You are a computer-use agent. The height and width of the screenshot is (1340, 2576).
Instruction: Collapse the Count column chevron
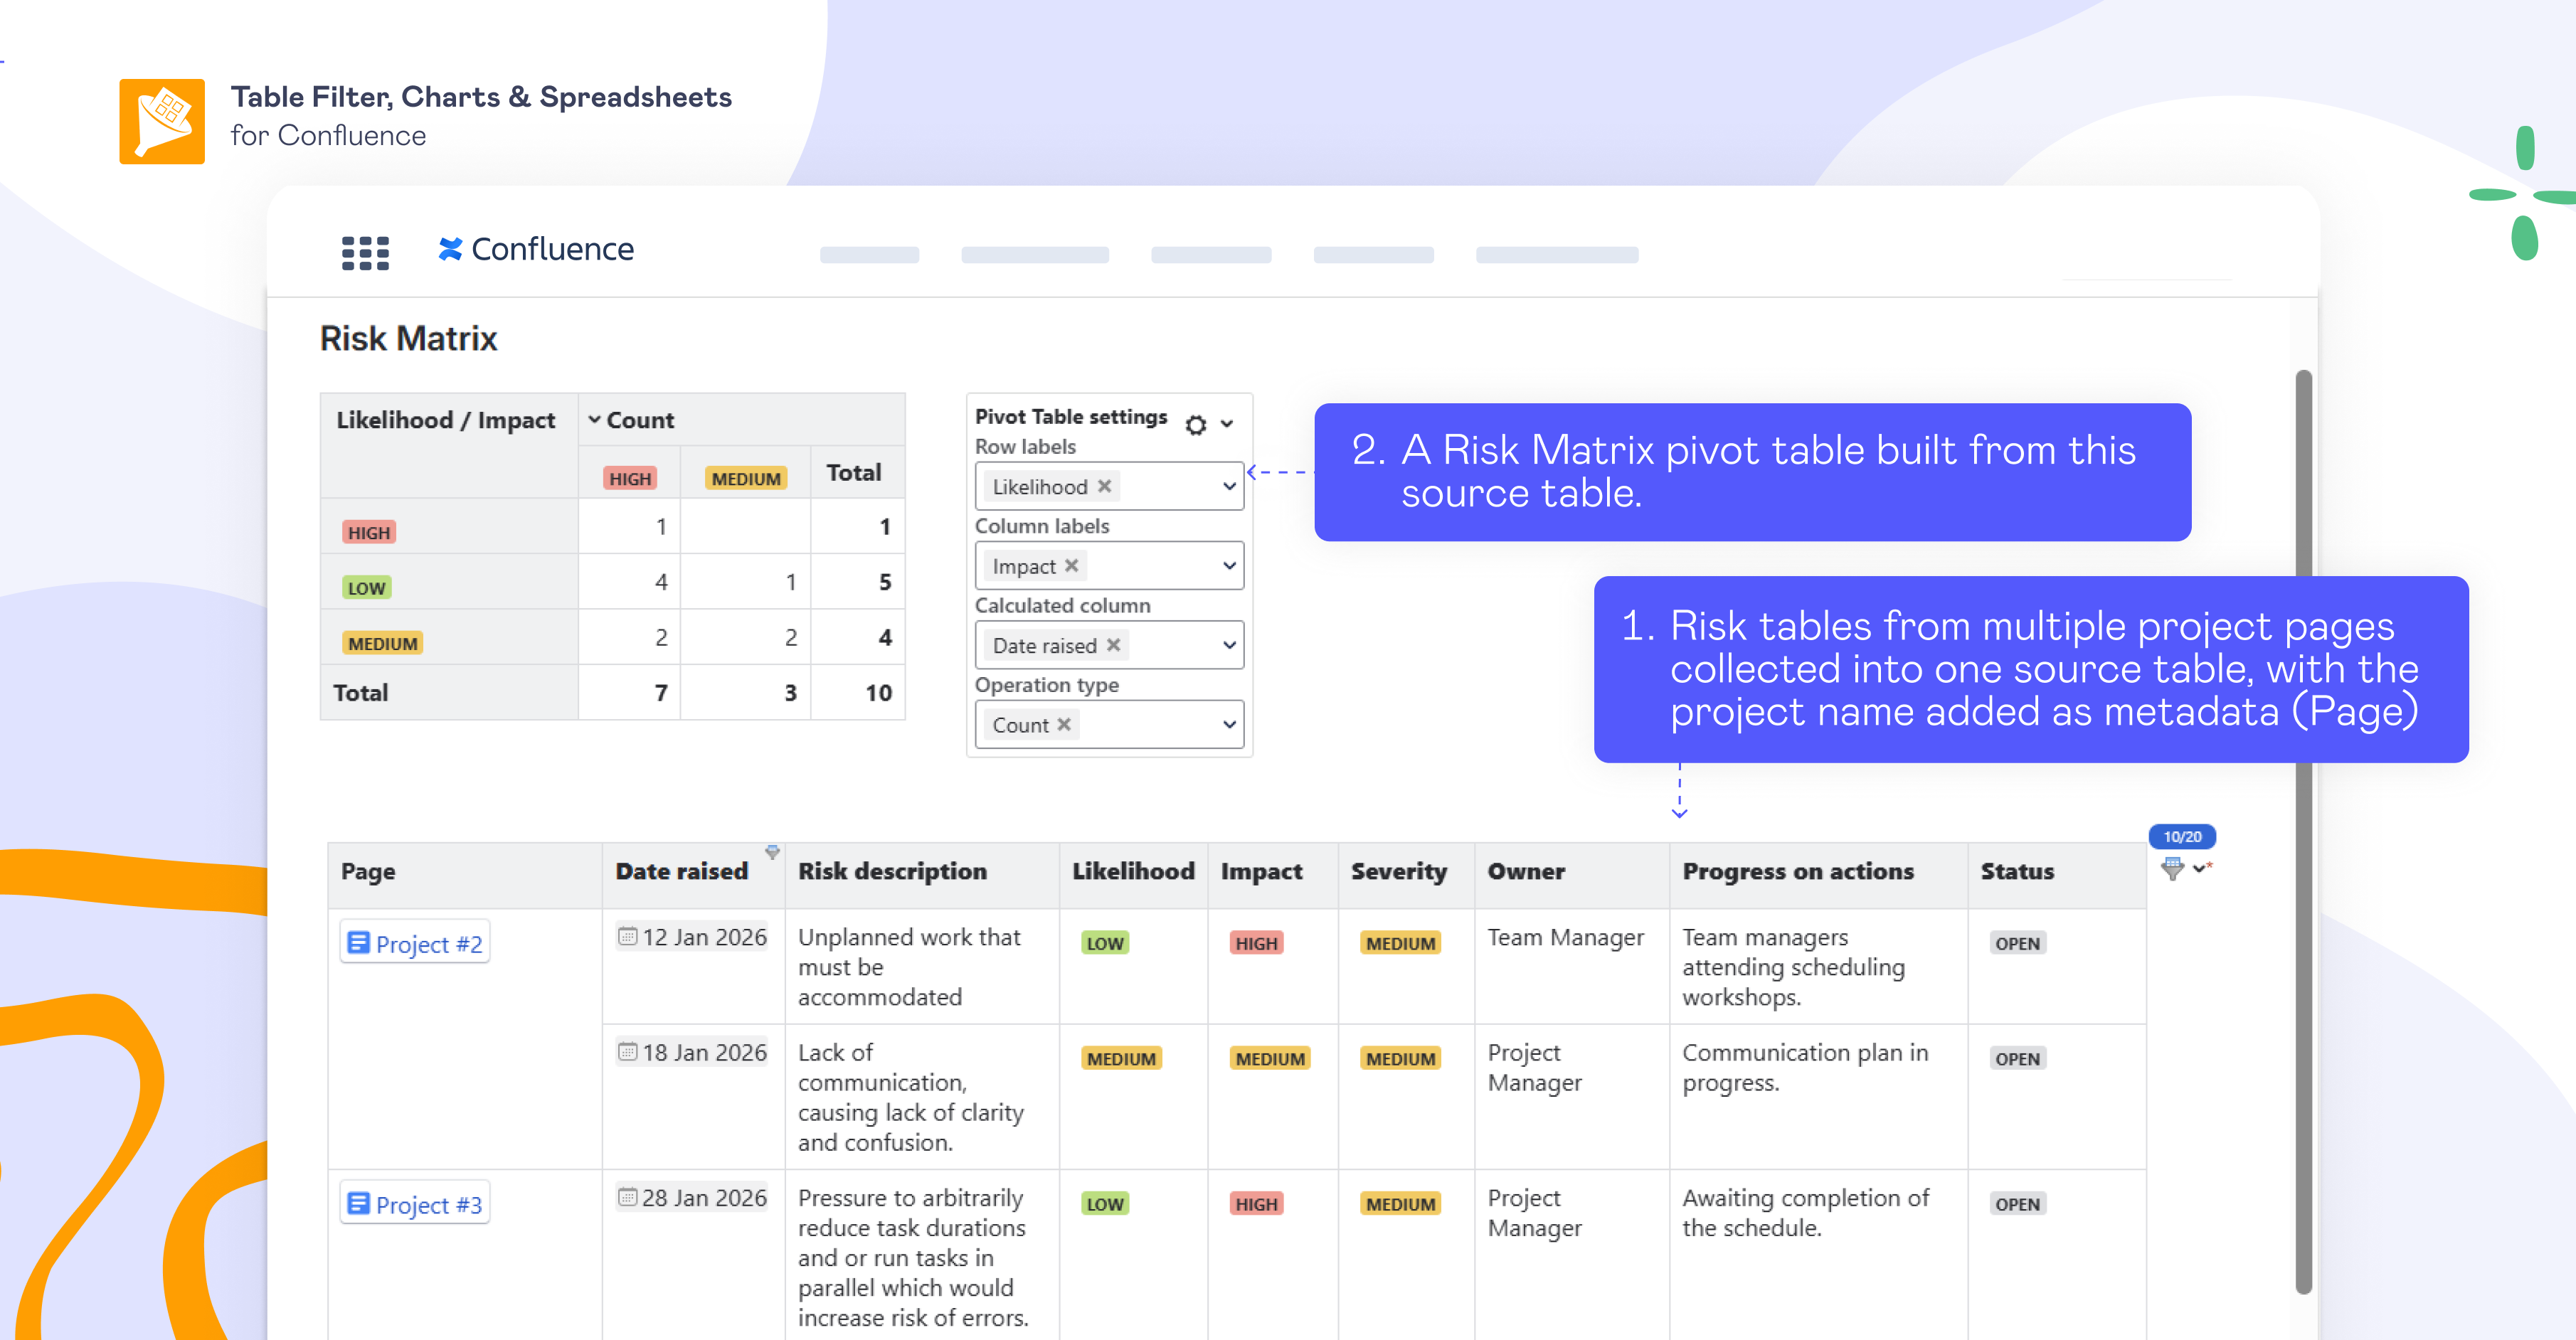pyautogui.click(x=594, y=420)
